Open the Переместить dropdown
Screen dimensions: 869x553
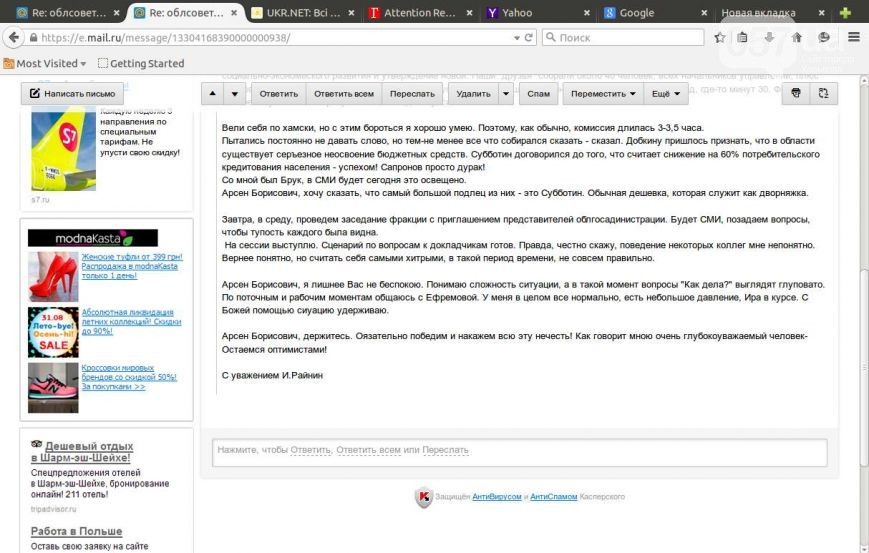(x=604, y=94)
